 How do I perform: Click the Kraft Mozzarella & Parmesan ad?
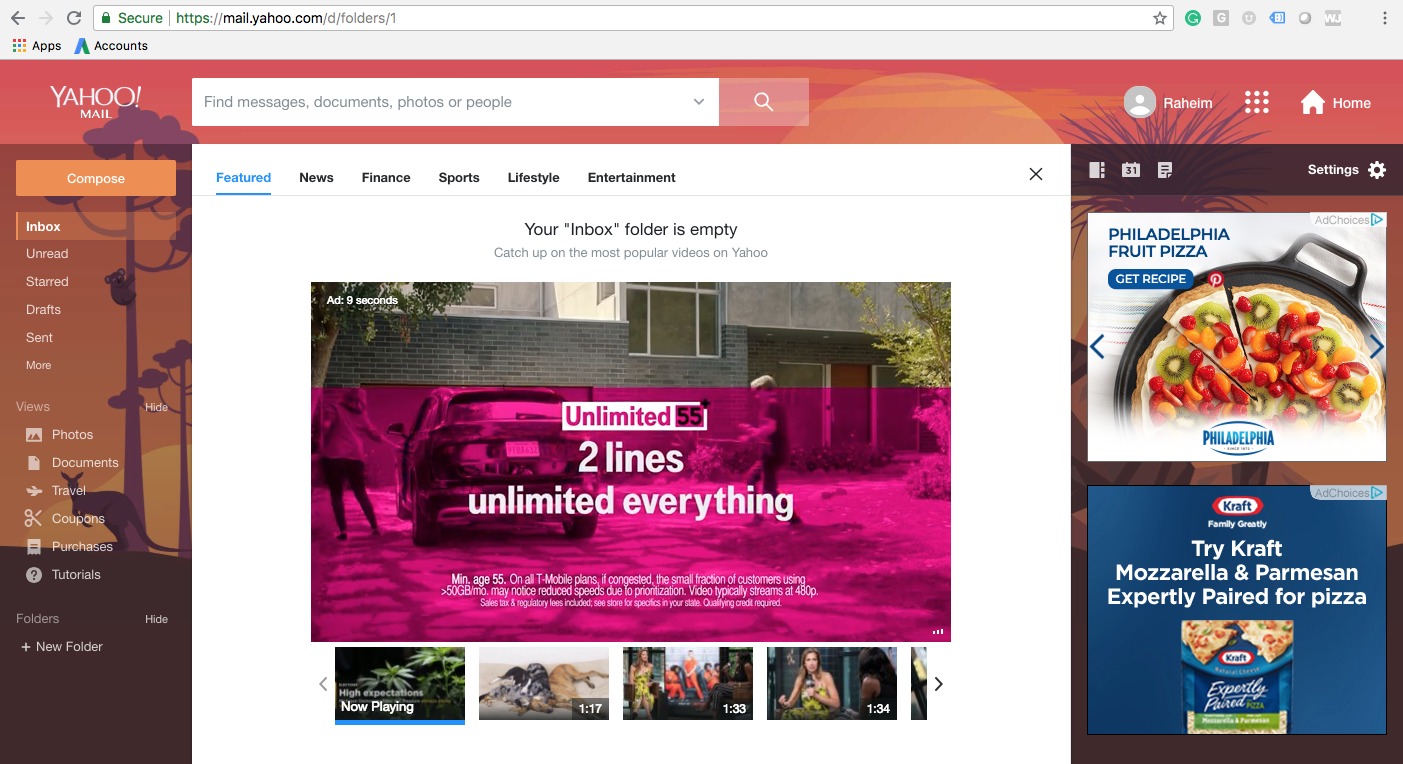pos(1237,610)
